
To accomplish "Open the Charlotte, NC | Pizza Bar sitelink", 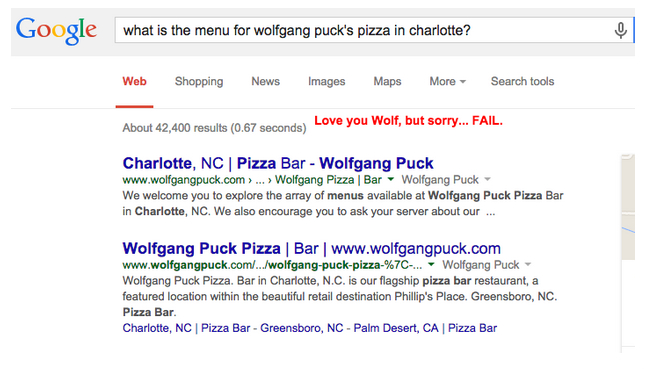I will pos(186,328).
